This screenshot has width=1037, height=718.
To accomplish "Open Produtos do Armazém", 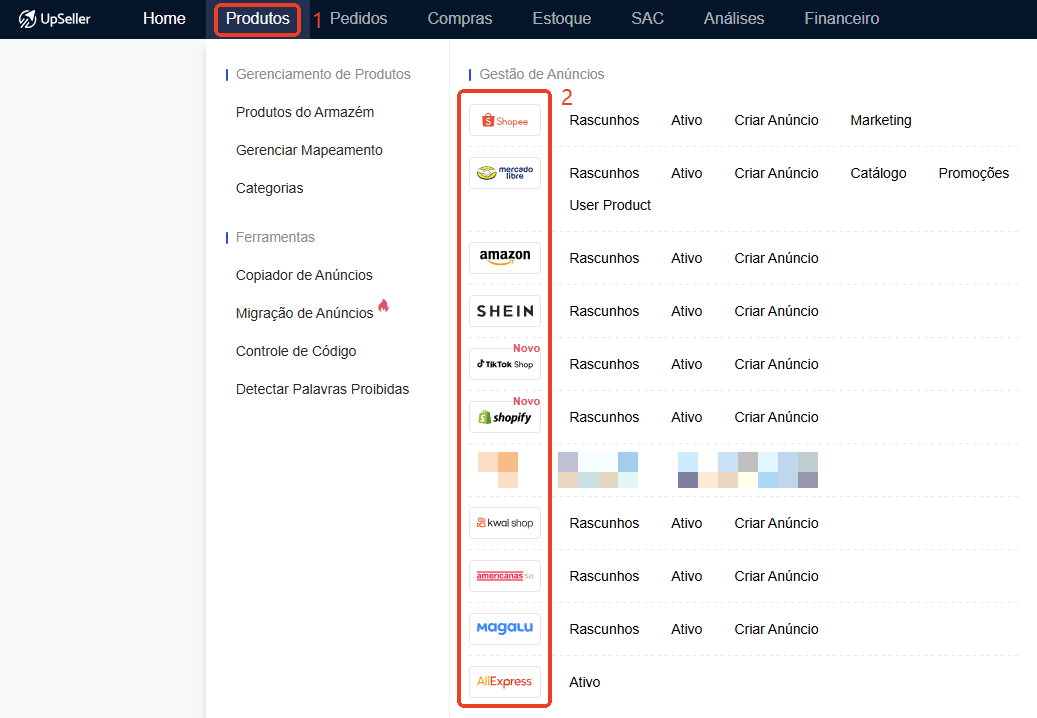I will tap(305, 112).
